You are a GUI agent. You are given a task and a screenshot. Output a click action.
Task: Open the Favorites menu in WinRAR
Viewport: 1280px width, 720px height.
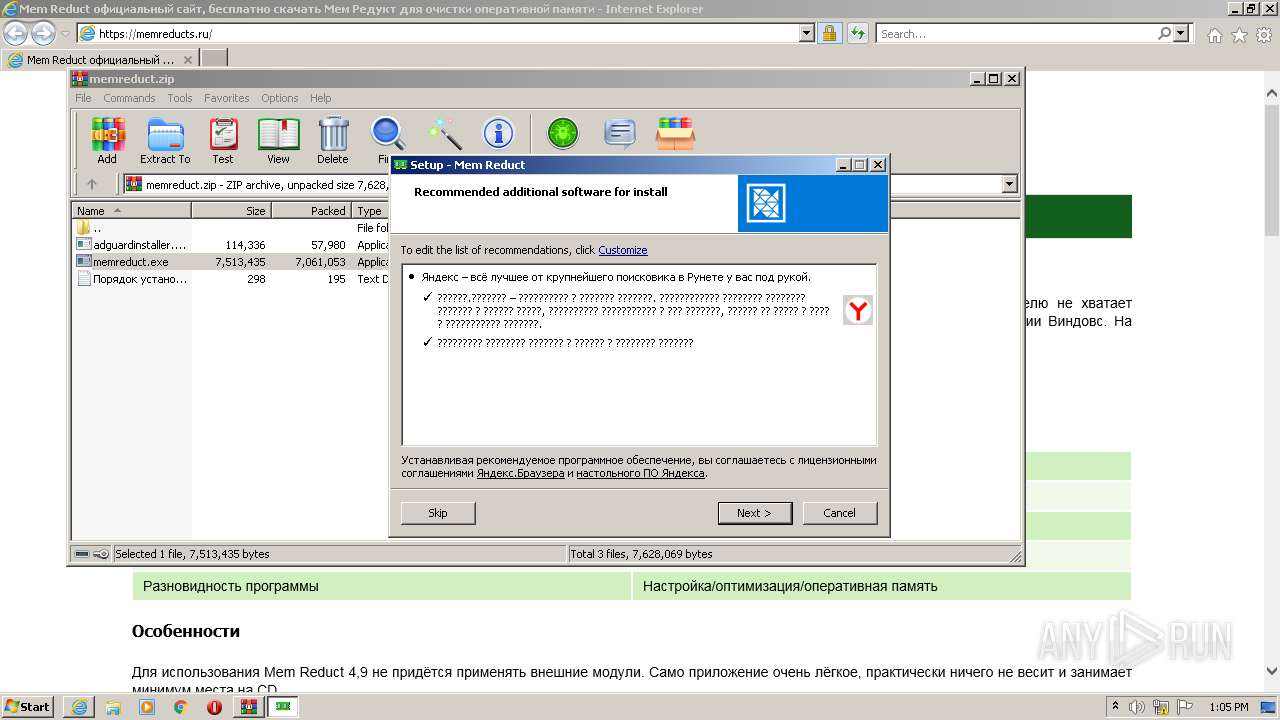click(x=227, y=98)
